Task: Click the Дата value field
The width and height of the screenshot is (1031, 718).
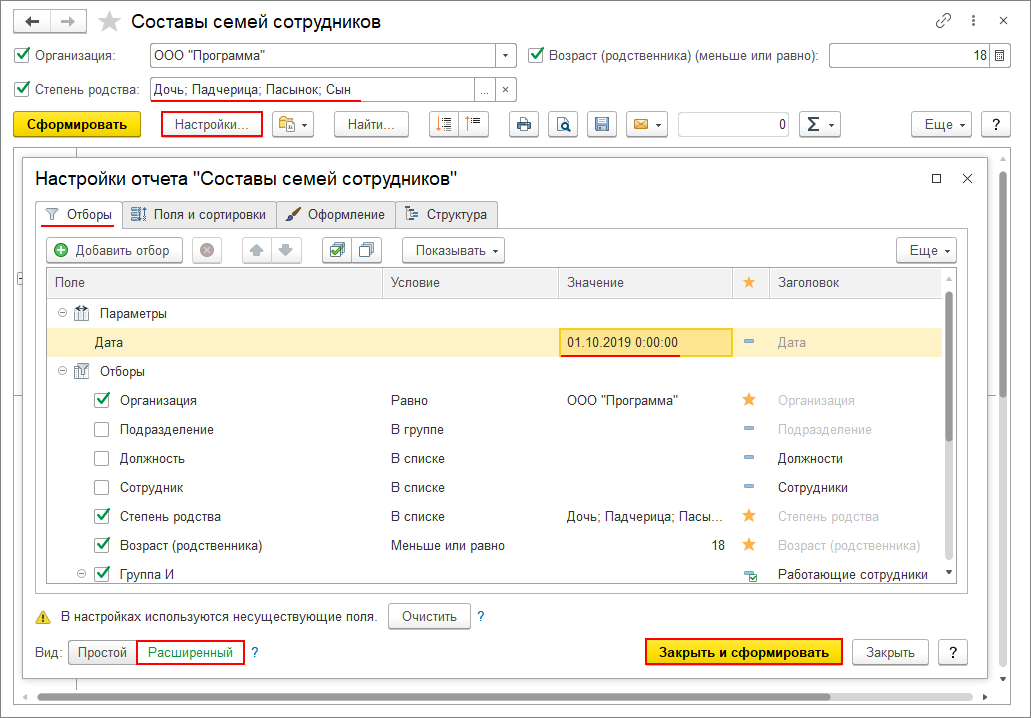Action: pos(645,342)
